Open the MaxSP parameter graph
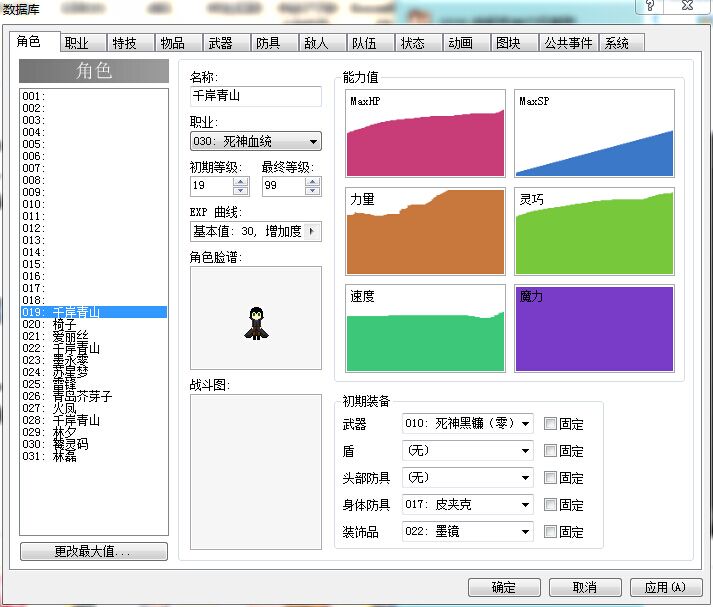Screen dimensions: 713x607 click(594, 133)
